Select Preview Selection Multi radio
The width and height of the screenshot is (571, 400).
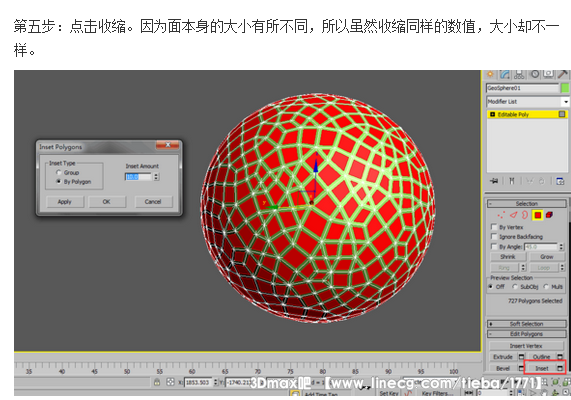(546, 287)
